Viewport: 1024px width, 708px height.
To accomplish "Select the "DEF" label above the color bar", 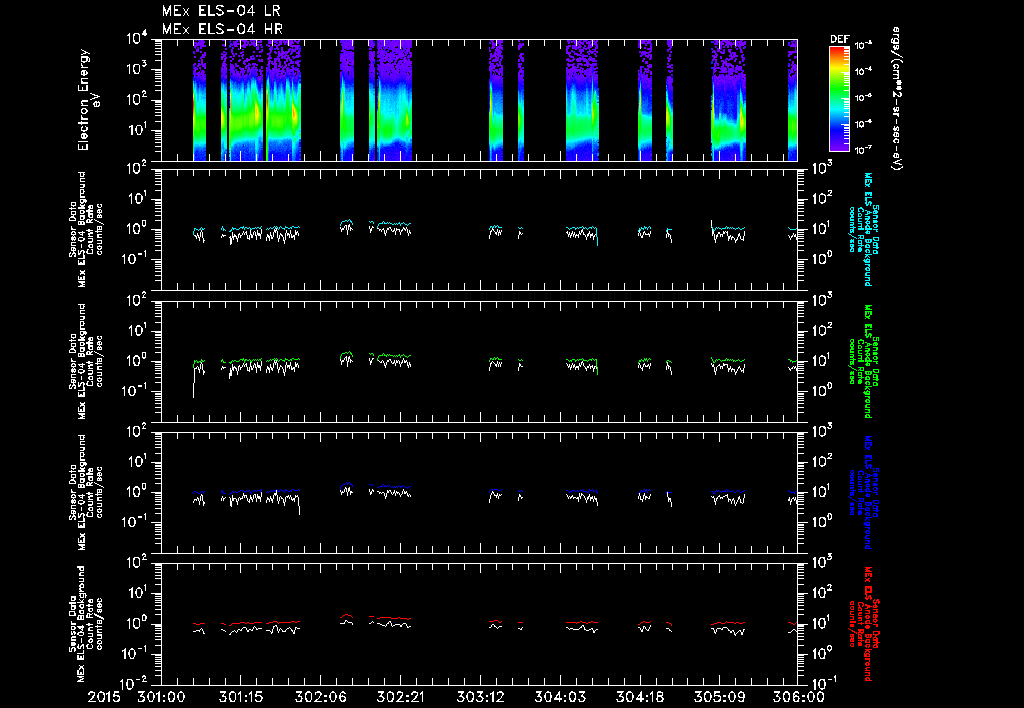I will 839,39.
